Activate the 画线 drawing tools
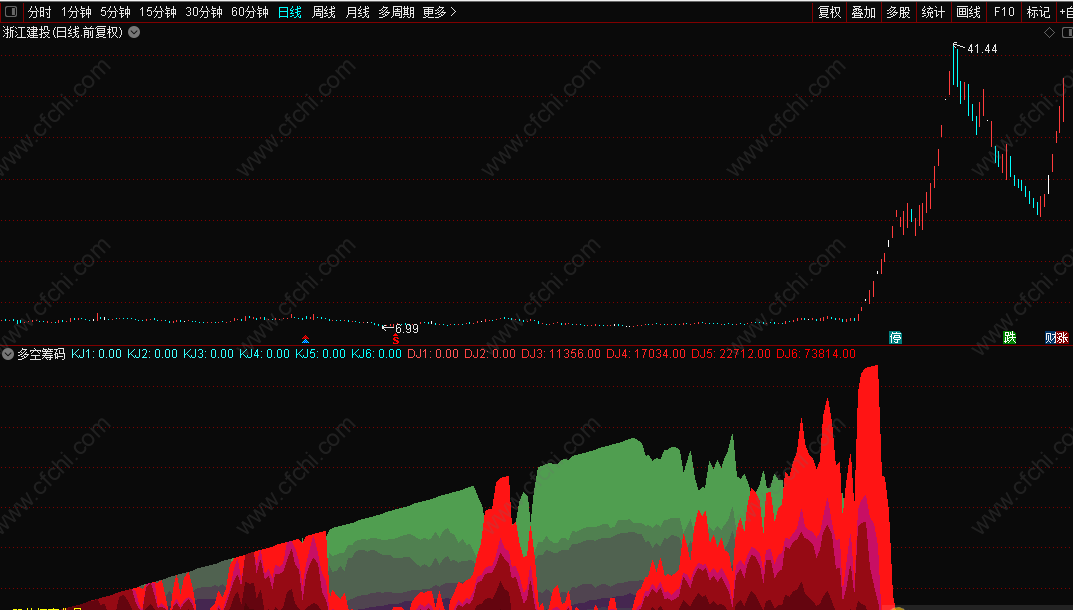Screen dimensions: 1073x610 (x=968, y=12)
